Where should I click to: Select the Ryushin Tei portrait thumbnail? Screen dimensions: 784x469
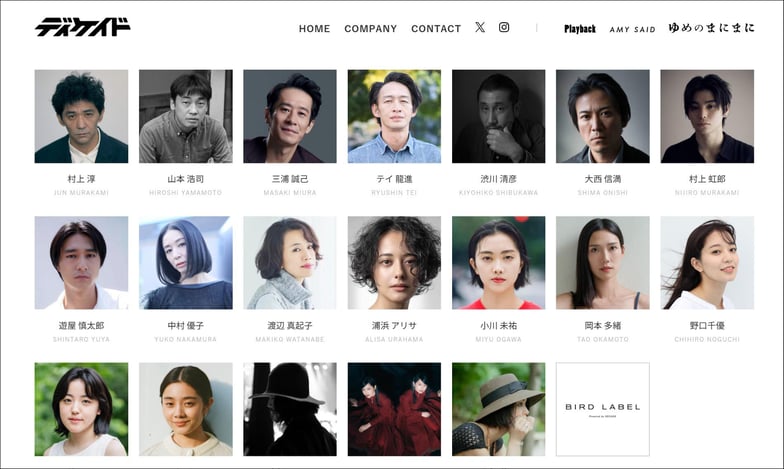point(394,116)
